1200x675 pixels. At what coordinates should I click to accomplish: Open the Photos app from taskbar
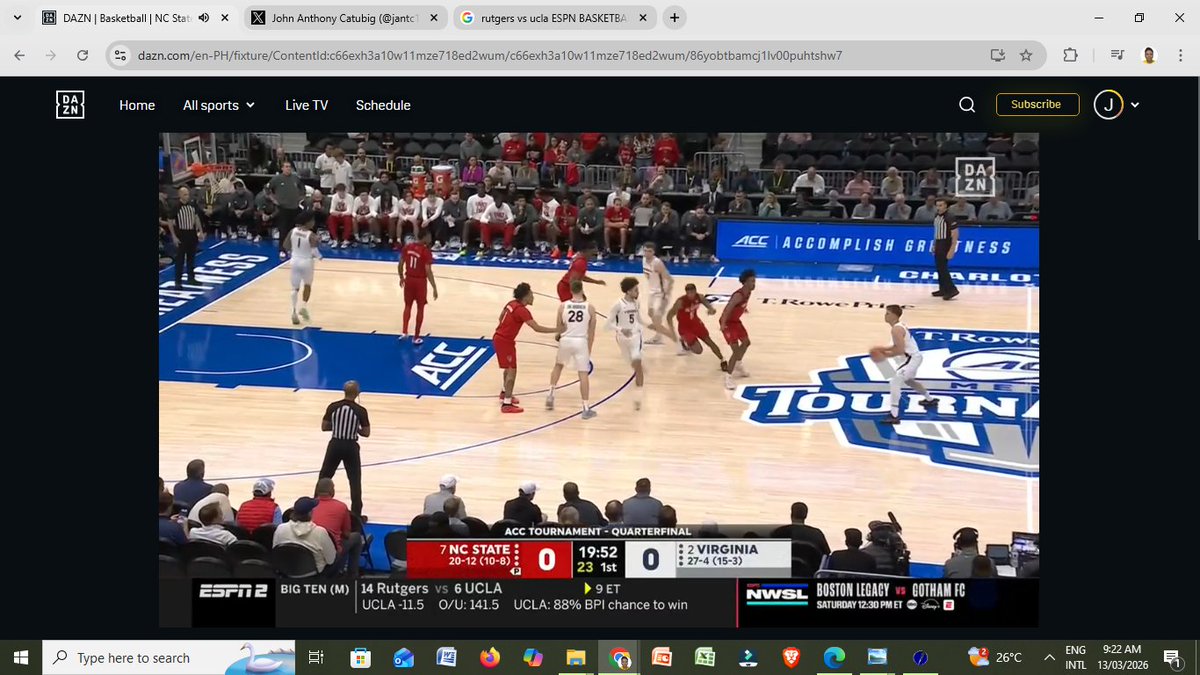877,657
